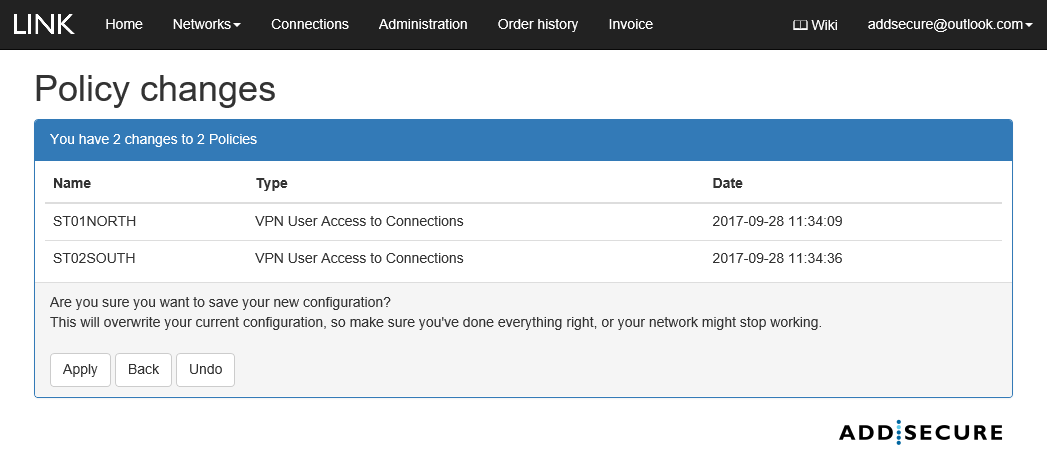Open the Wiki book icon link
This screenshot has width=1047, height=461.
click(x=814, y=25)
